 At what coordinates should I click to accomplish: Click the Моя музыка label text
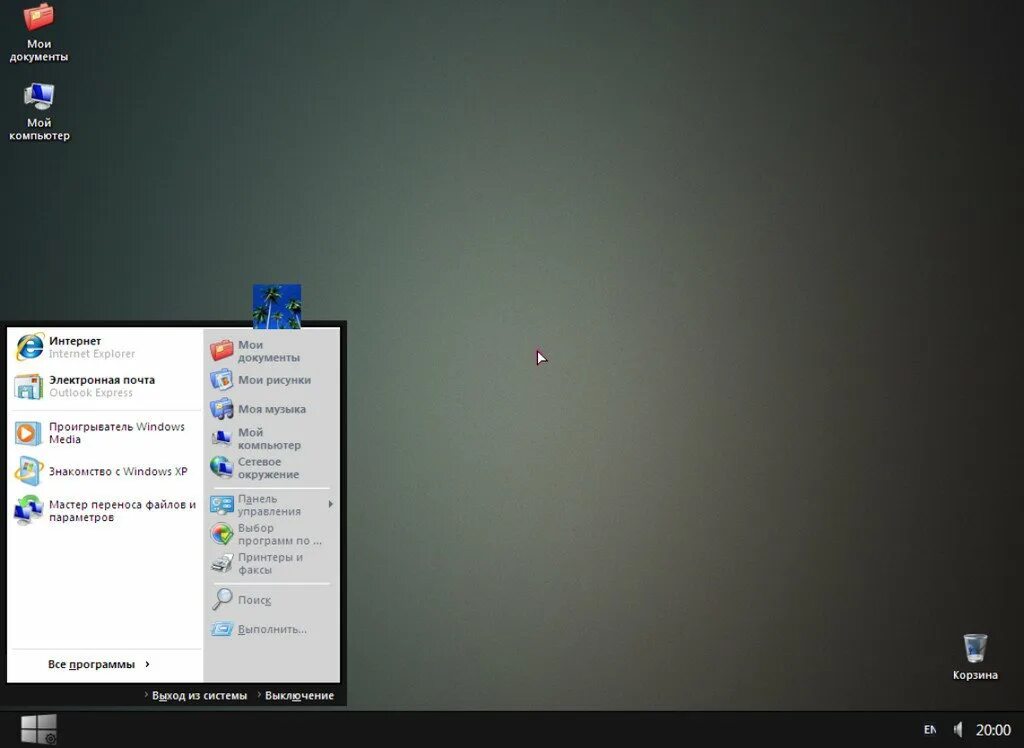272,410
